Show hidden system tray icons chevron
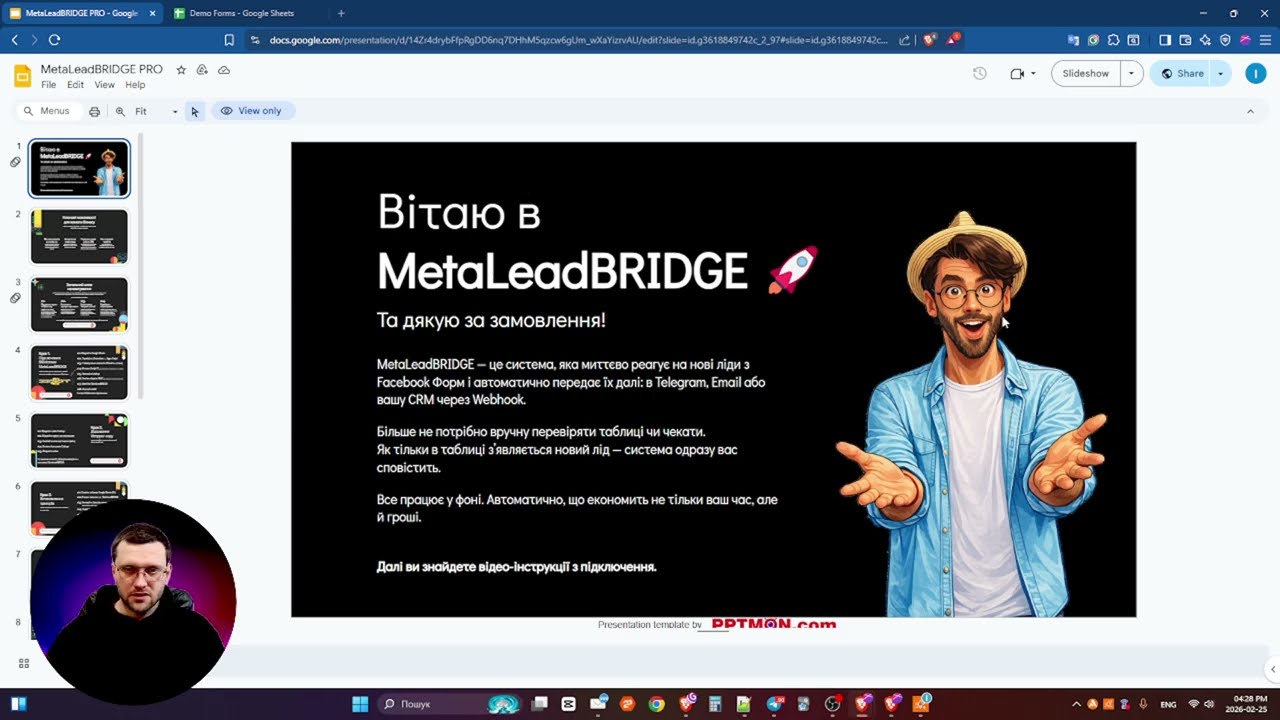 coord(1076,704)
